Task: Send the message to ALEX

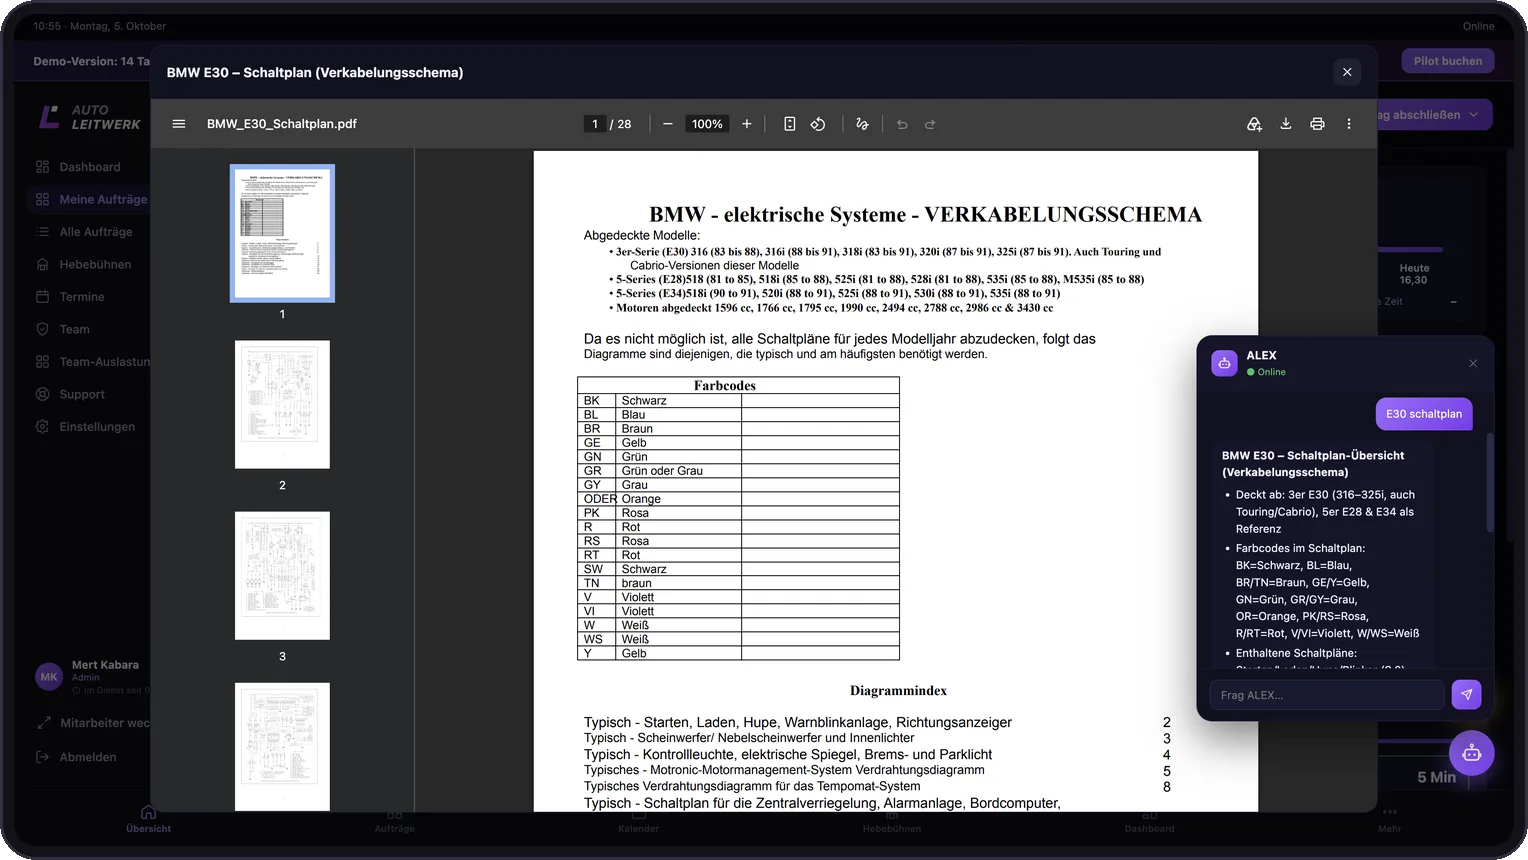Action: (x=1466, y=694)
